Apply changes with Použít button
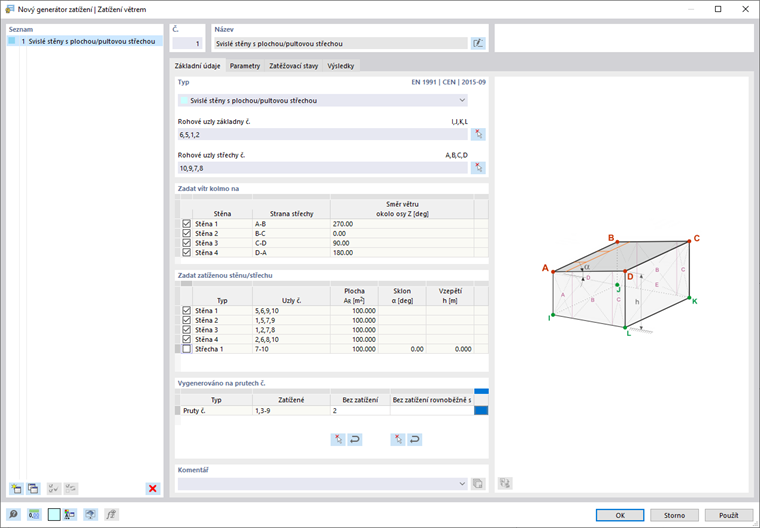The width and height of the screenshot is (760, 528). 728,515
